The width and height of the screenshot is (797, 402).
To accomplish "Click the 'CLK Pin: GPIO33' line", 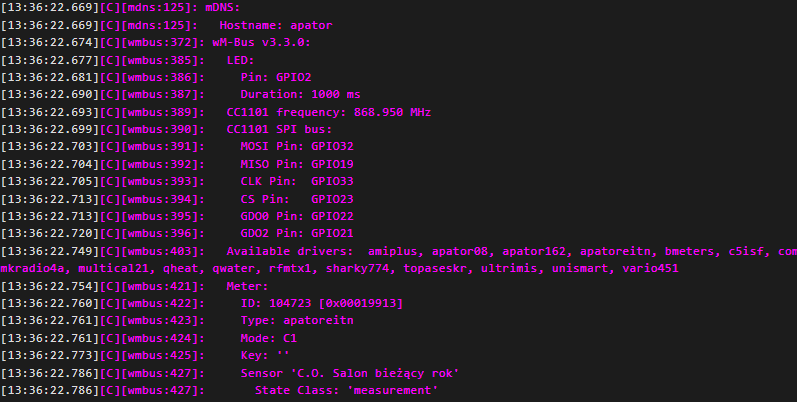I will (x=297, y=182).
